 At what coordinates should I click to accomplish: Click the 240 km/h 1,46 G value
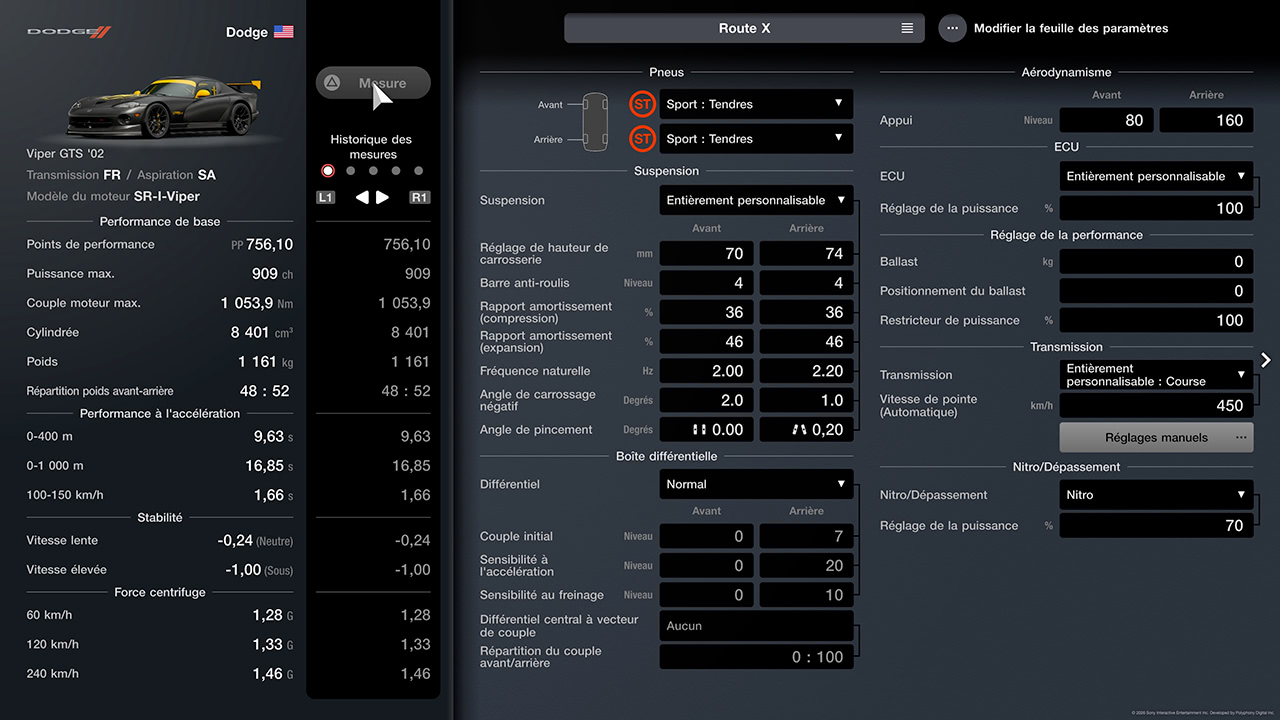273,674
